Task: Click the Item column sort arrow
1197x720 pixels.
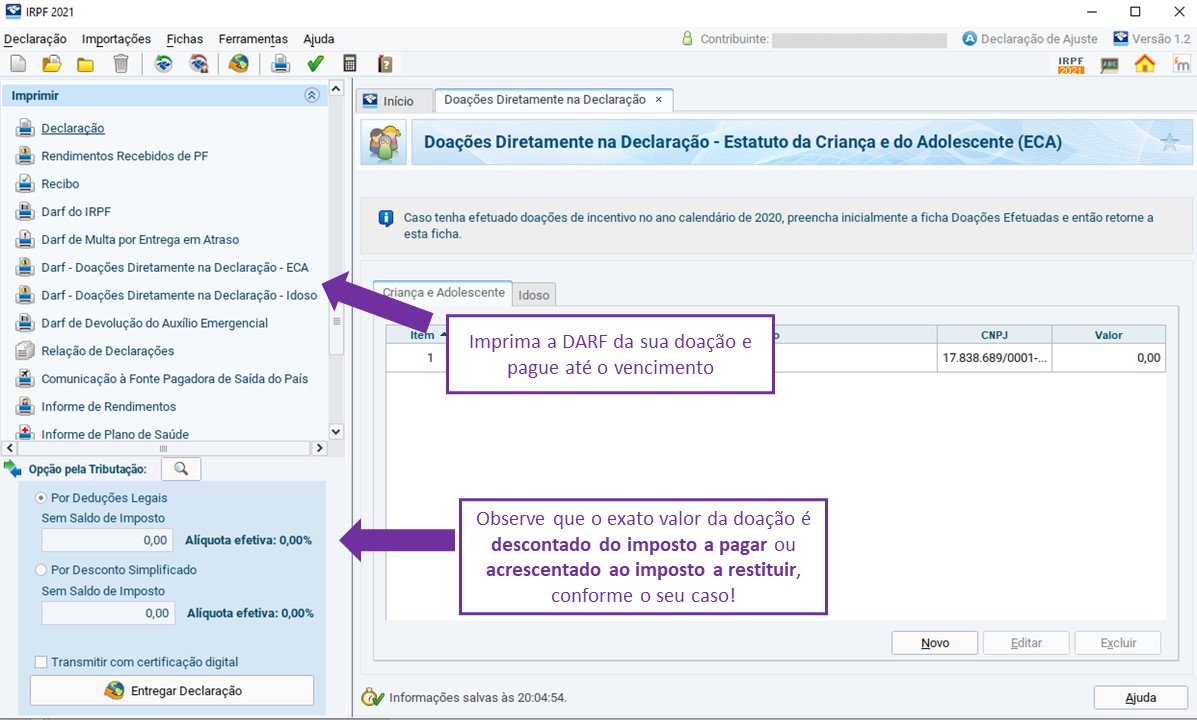Action: pos(444,334)
